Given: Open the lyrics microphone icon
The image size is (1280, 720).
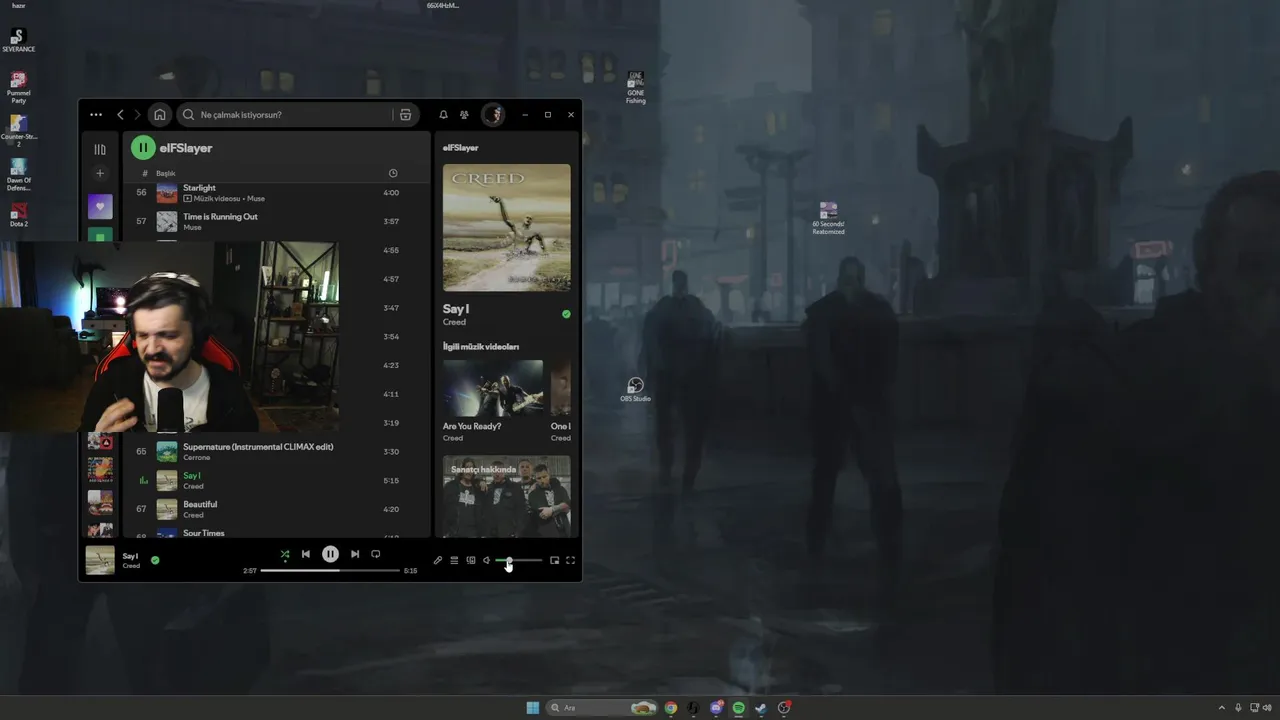Looking at the screenshot, I should coord(438,560).
